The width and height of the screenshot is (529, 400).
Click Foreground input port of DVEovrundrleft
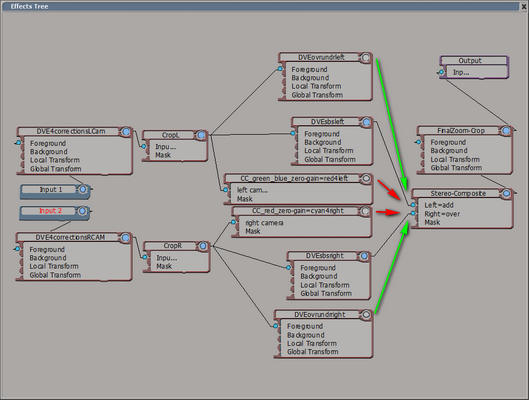click(x=280, y=69)
